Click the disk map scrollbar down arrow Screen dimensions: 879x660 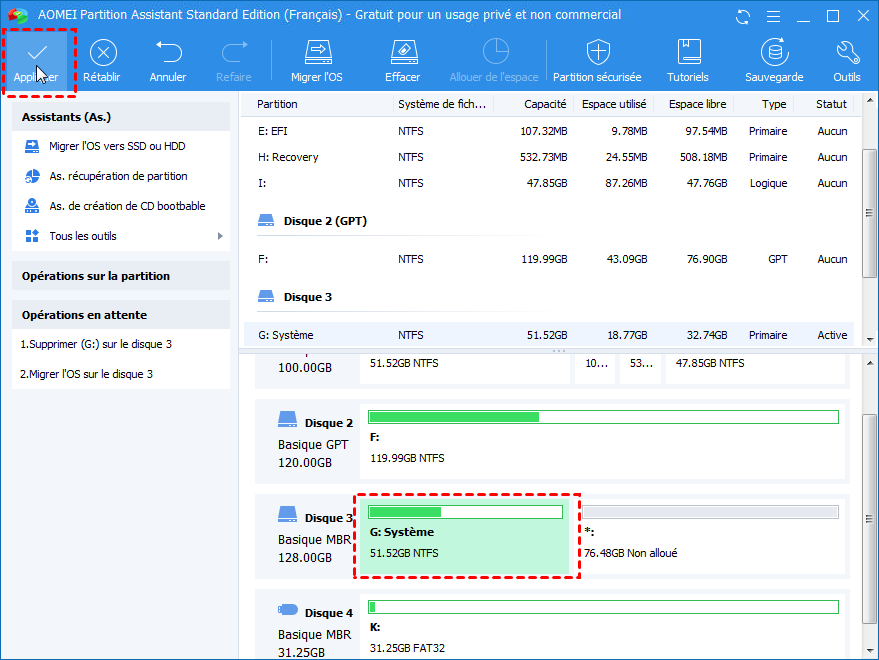(x=870, y=651)
